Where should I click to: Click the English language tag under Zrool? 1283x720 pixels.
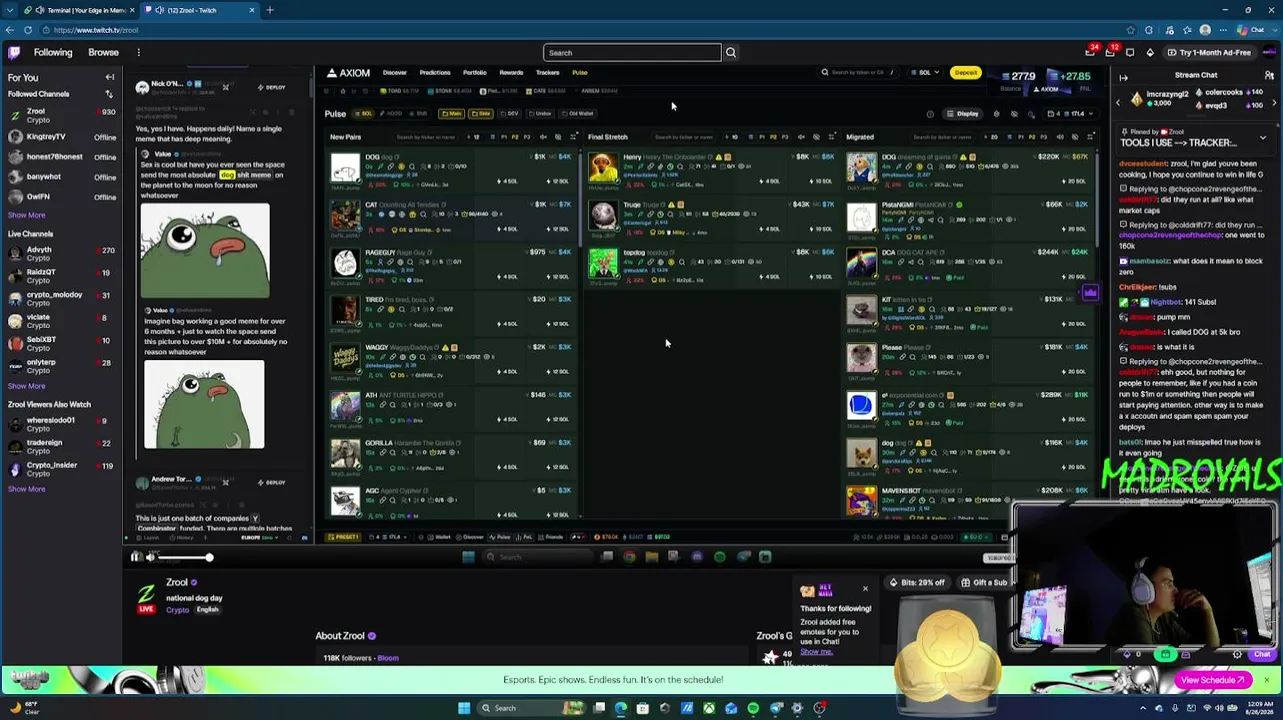[207, 609]
